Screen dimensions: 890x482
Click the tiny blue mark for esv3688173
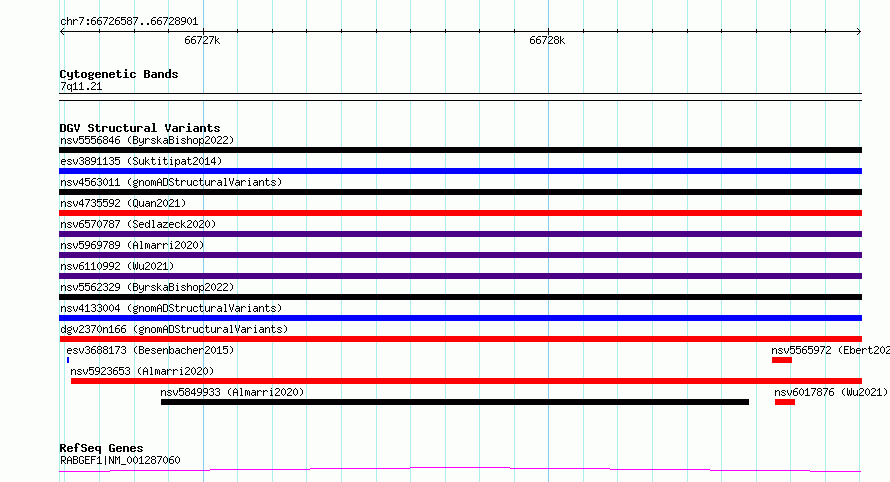click(68, 360)
